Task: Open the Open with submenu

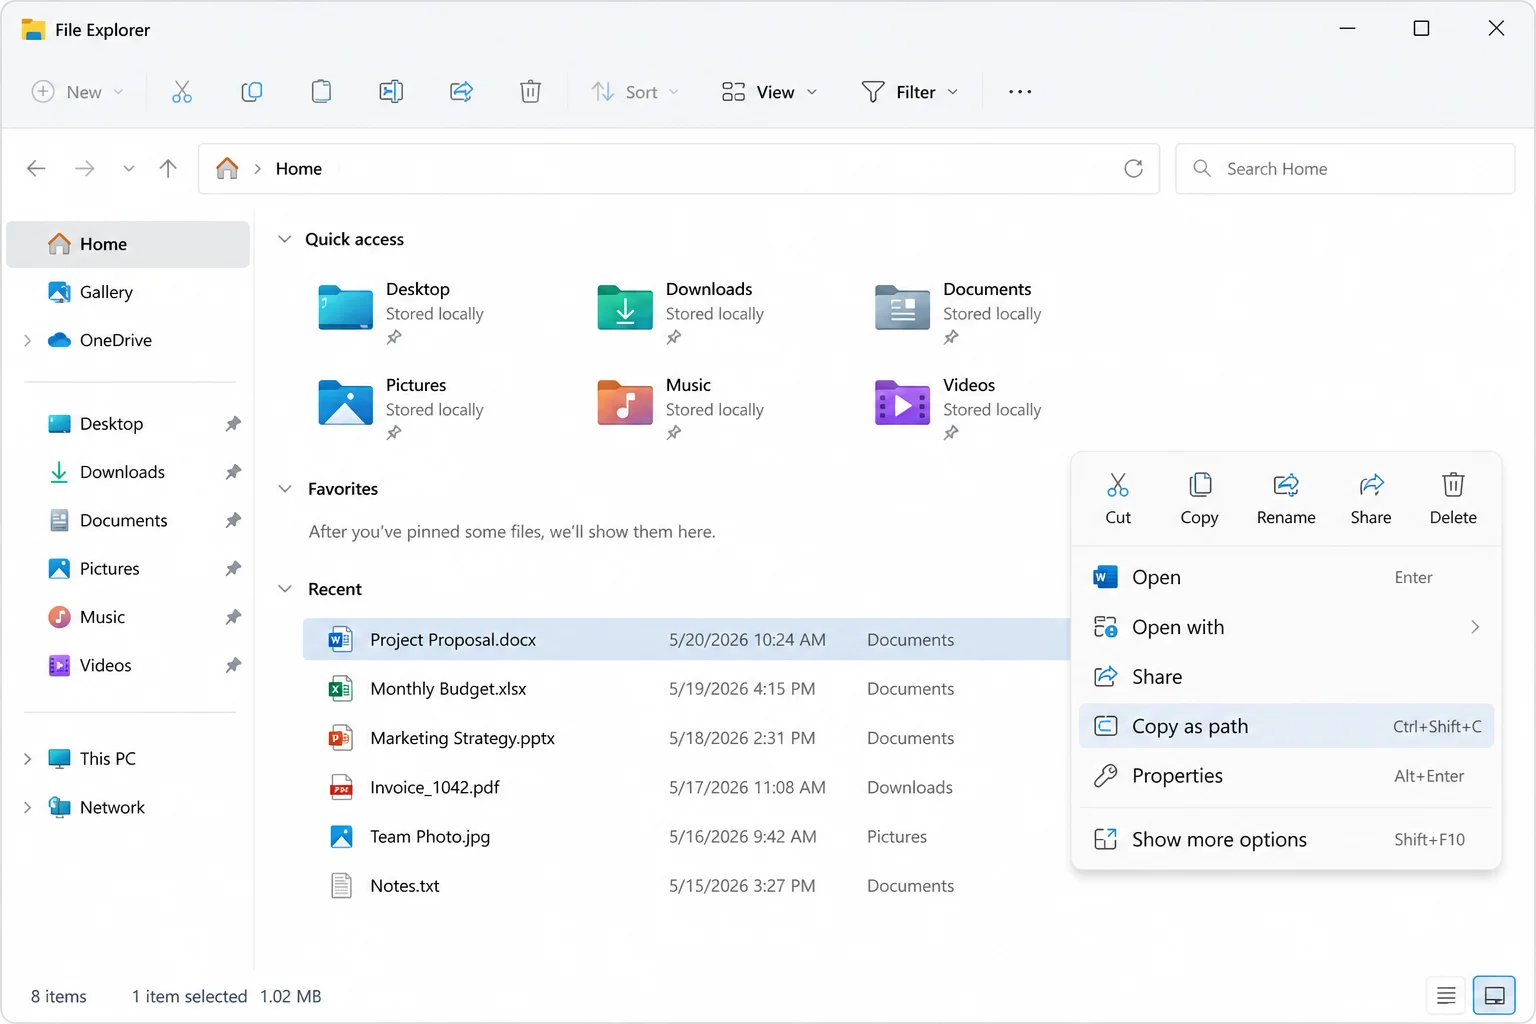Action: coord(1286,627)
